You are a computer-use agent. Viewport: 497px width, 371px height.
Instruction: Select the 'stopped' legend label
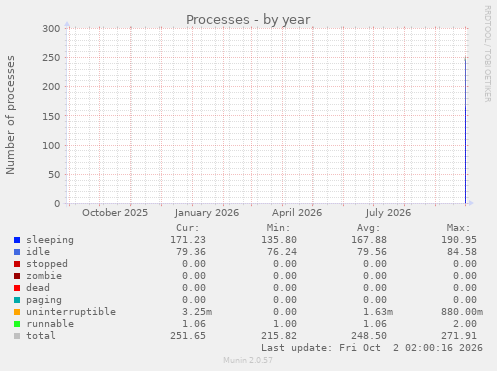pyautogui.click(x=47, y=264)
